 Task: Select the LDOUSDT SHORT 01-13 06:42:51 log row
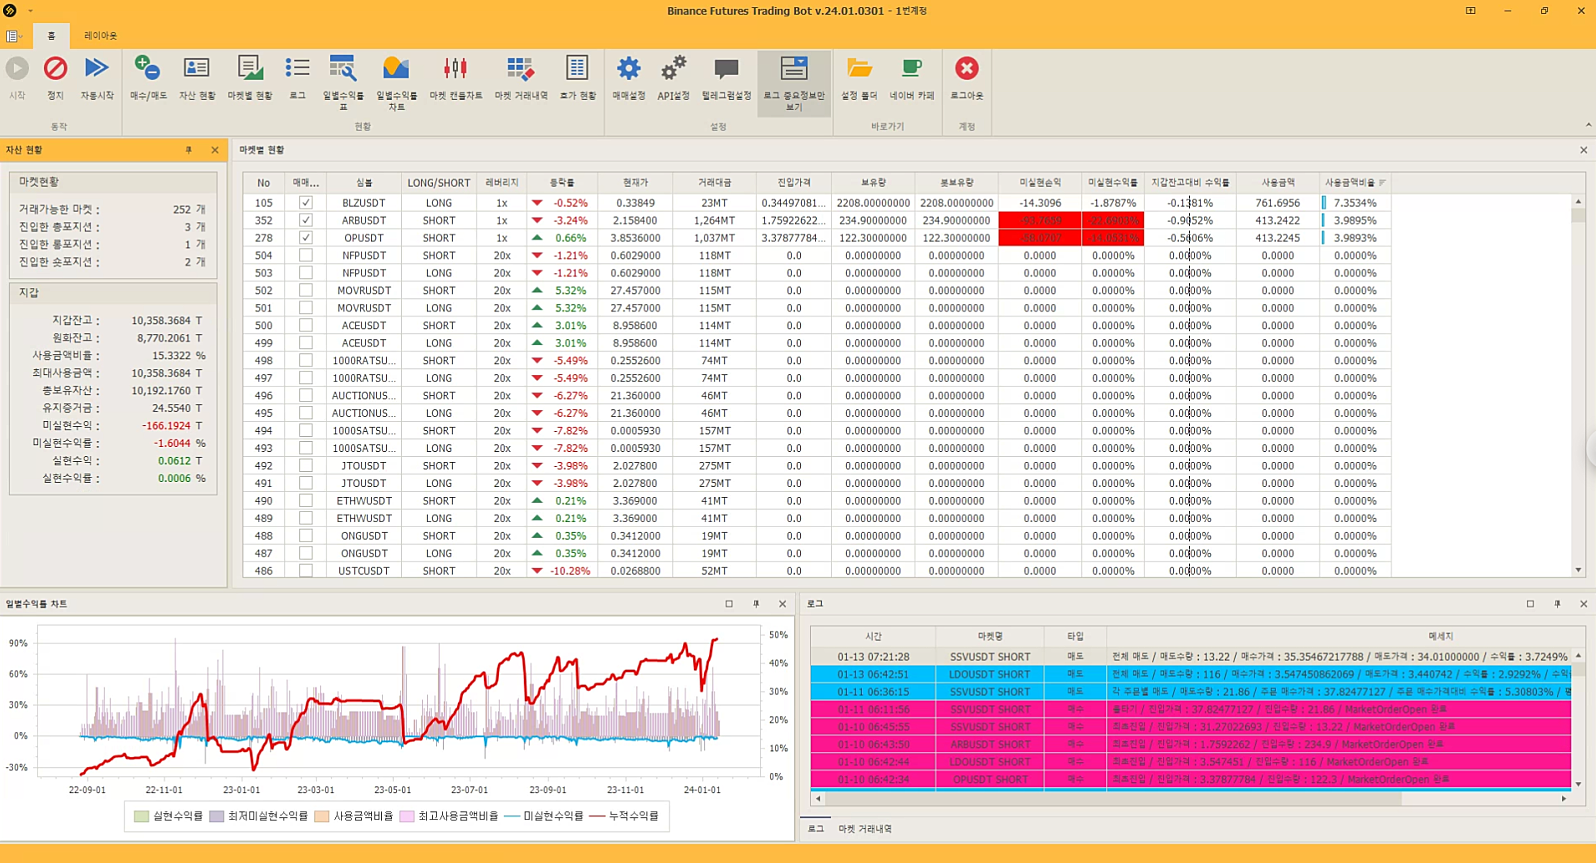click(x=1190, y=674)
